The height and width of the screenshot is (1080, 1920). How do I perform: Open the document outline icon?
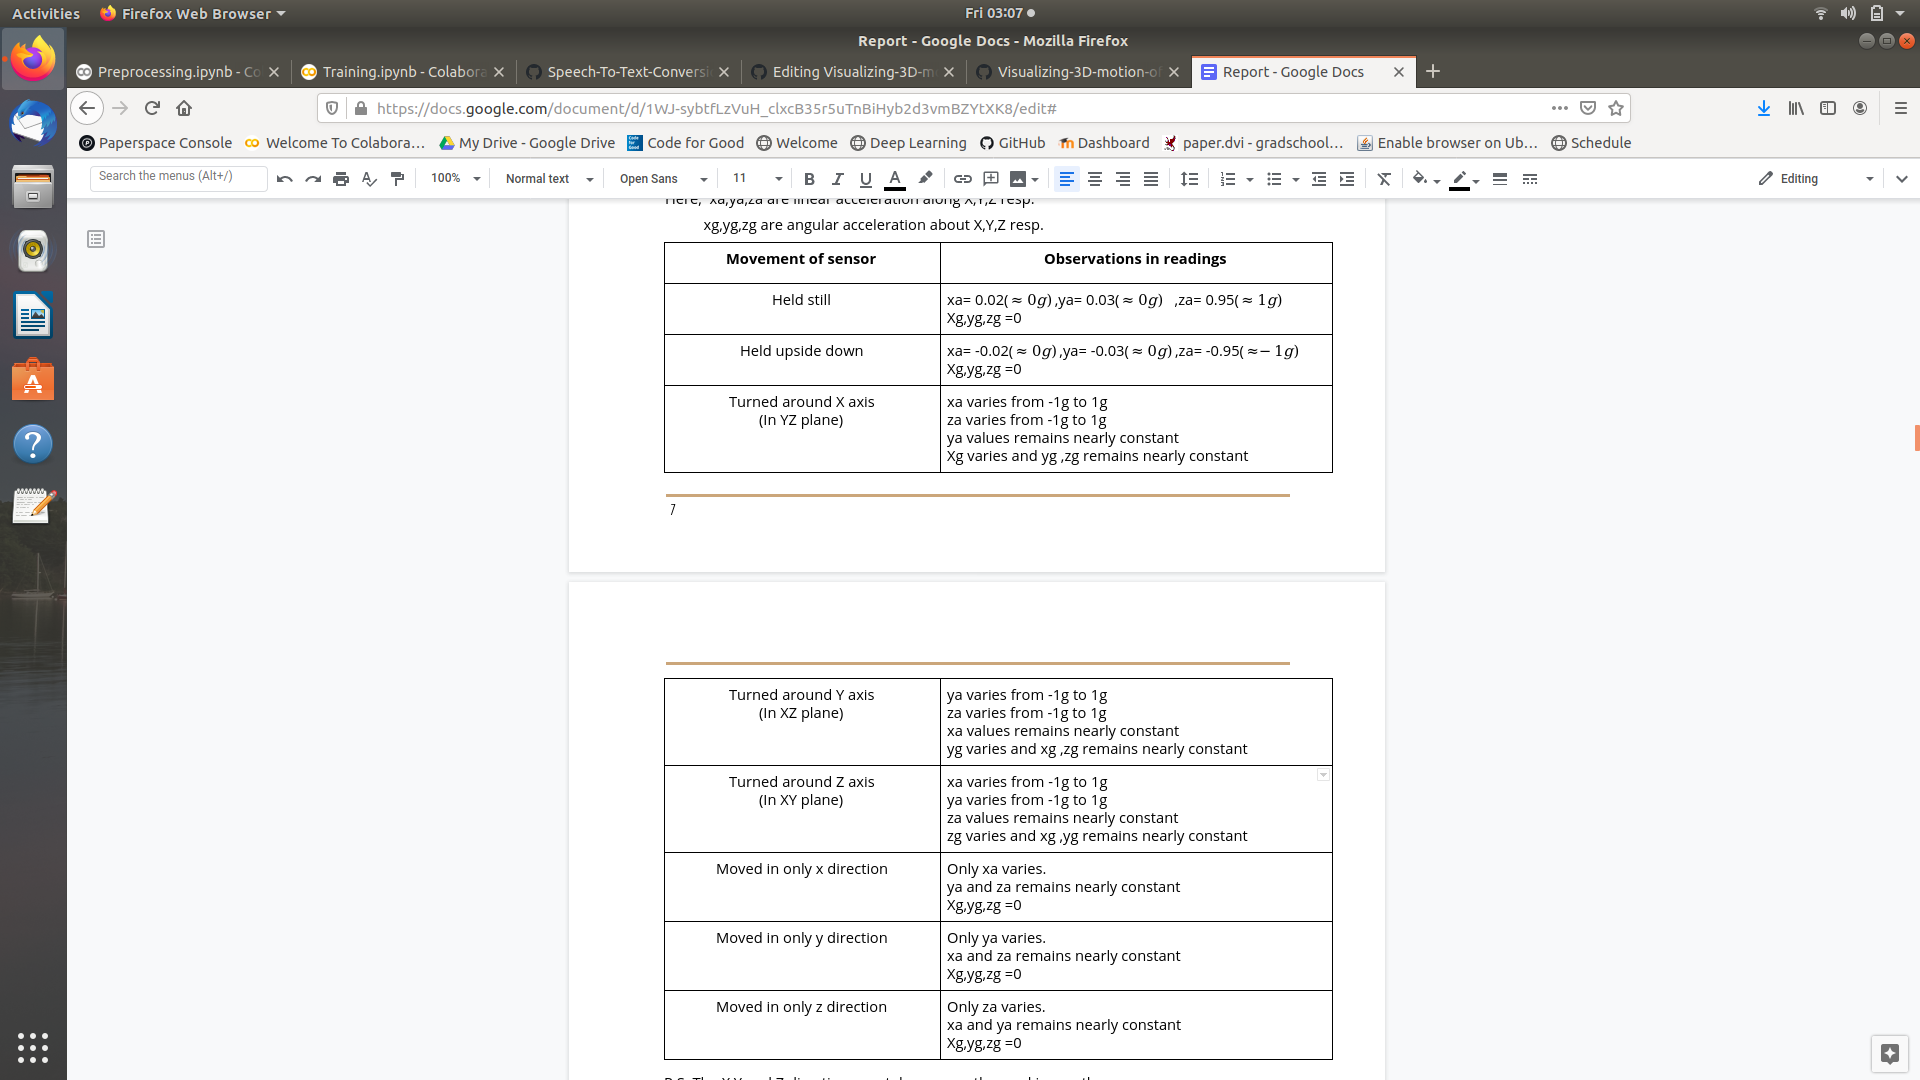[96, 239]
